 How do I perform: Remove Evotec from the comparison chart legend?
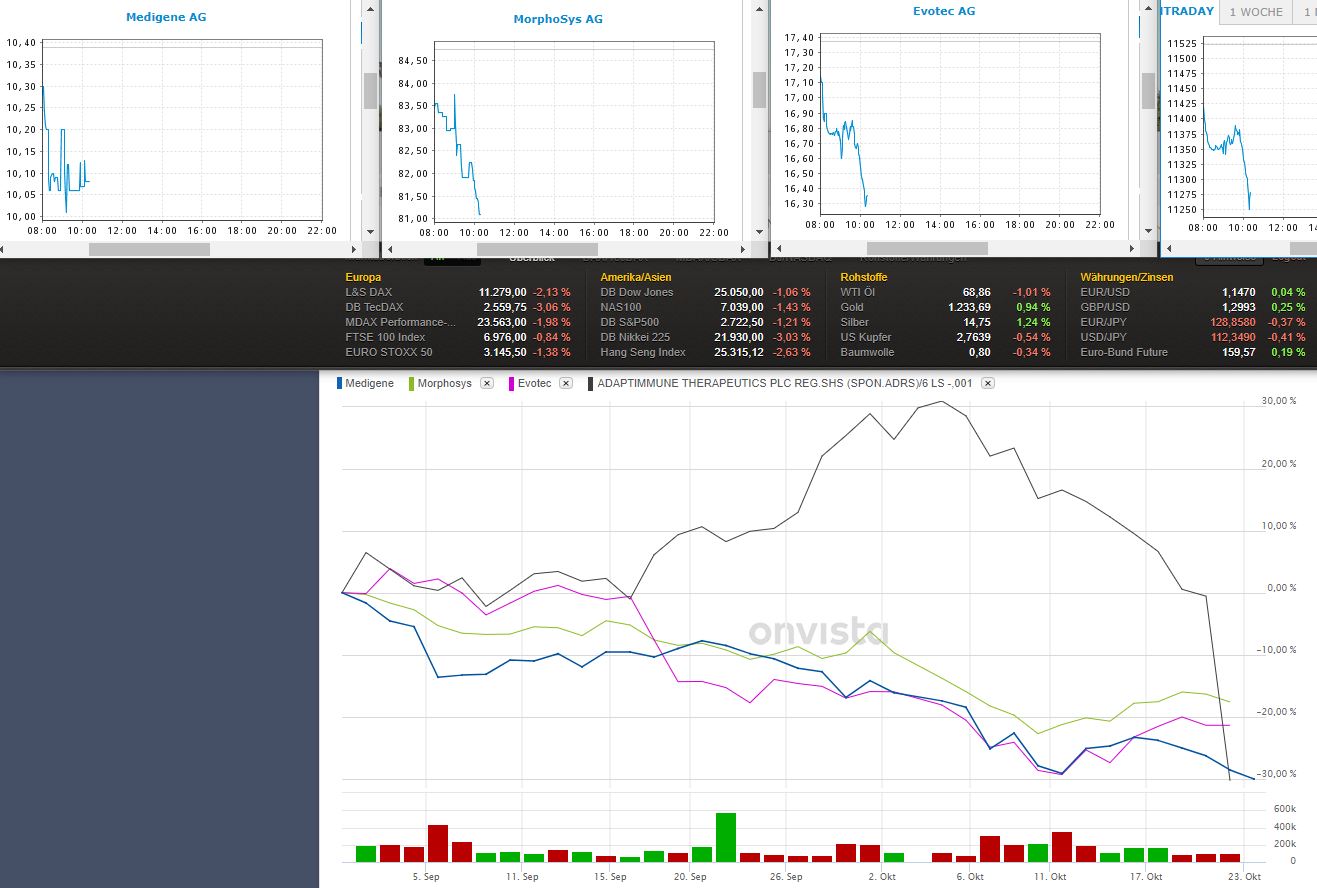pos(566,383)
